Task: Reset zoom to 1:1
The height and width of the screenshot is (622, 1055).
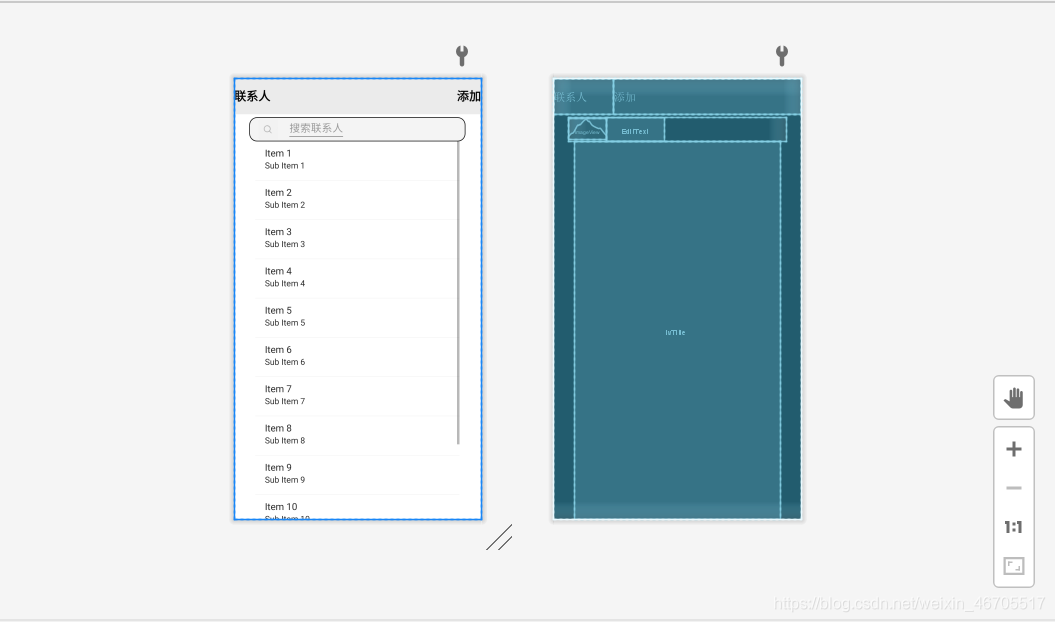Action: (x=1013, y=527)
